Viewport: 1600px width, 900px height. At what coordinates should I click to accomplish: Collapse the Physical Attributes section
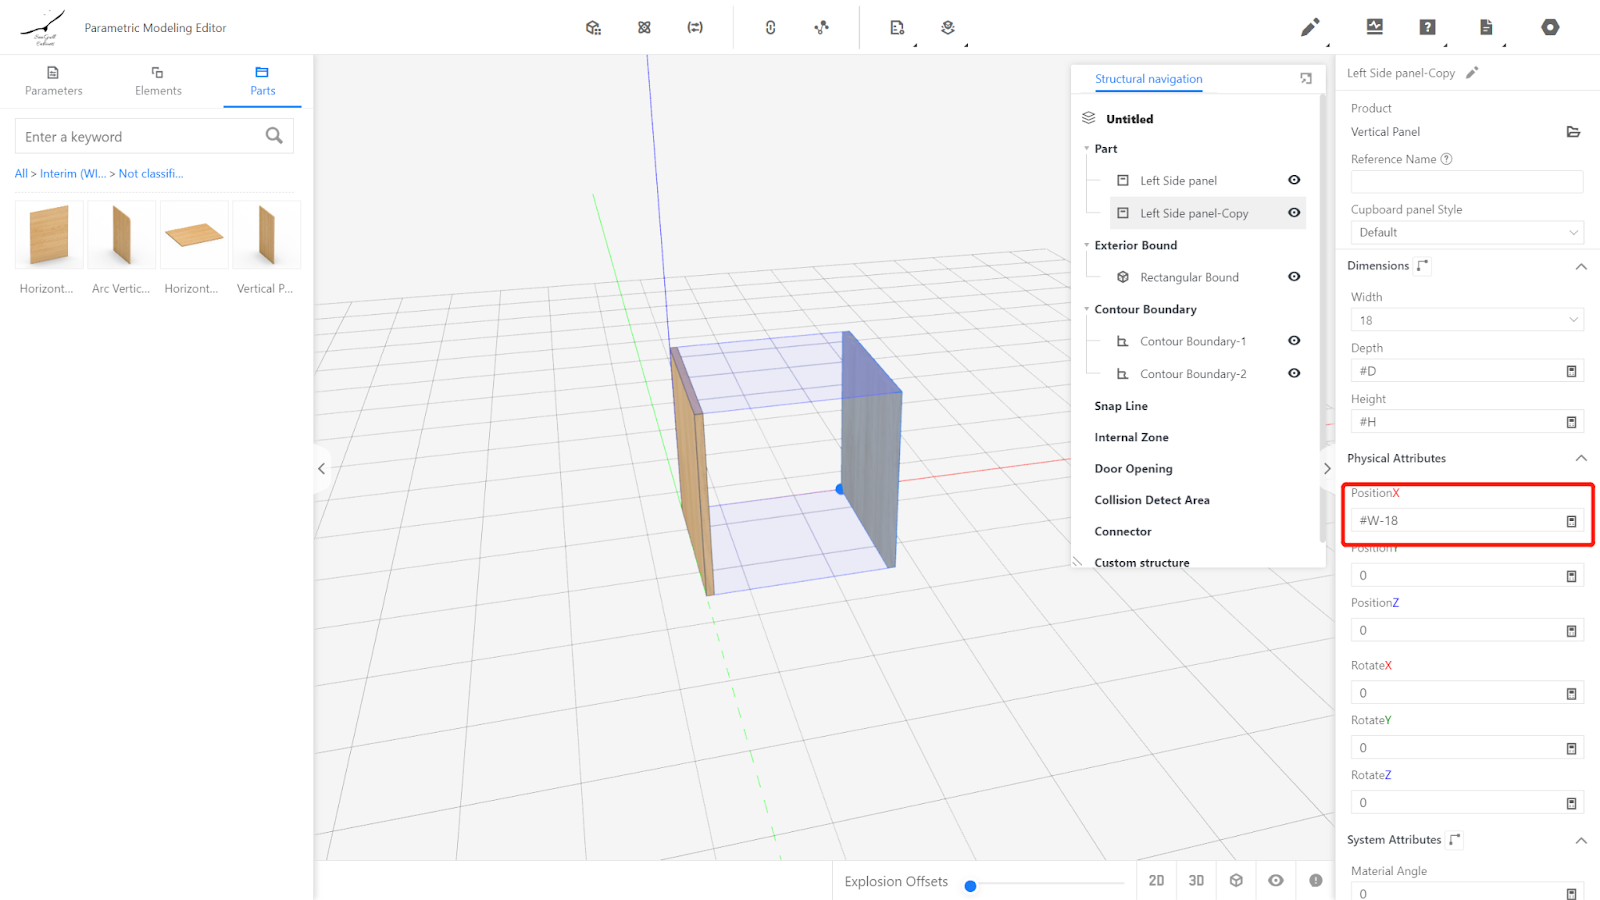[1580, 458]
